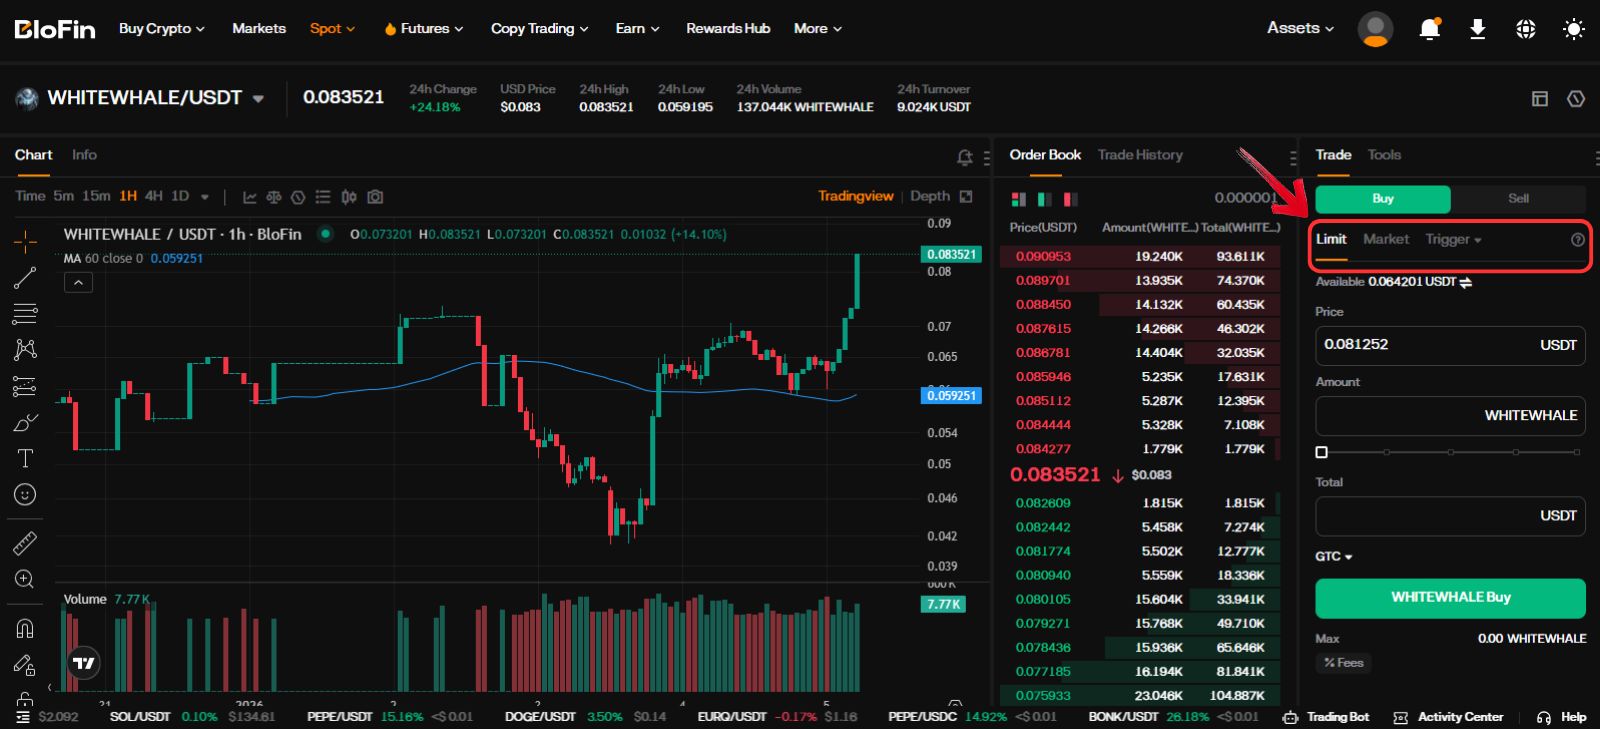Click the download app icon
Image resolution: width=1600 pixels, height=729 pixels.
tap(1477, 29)
